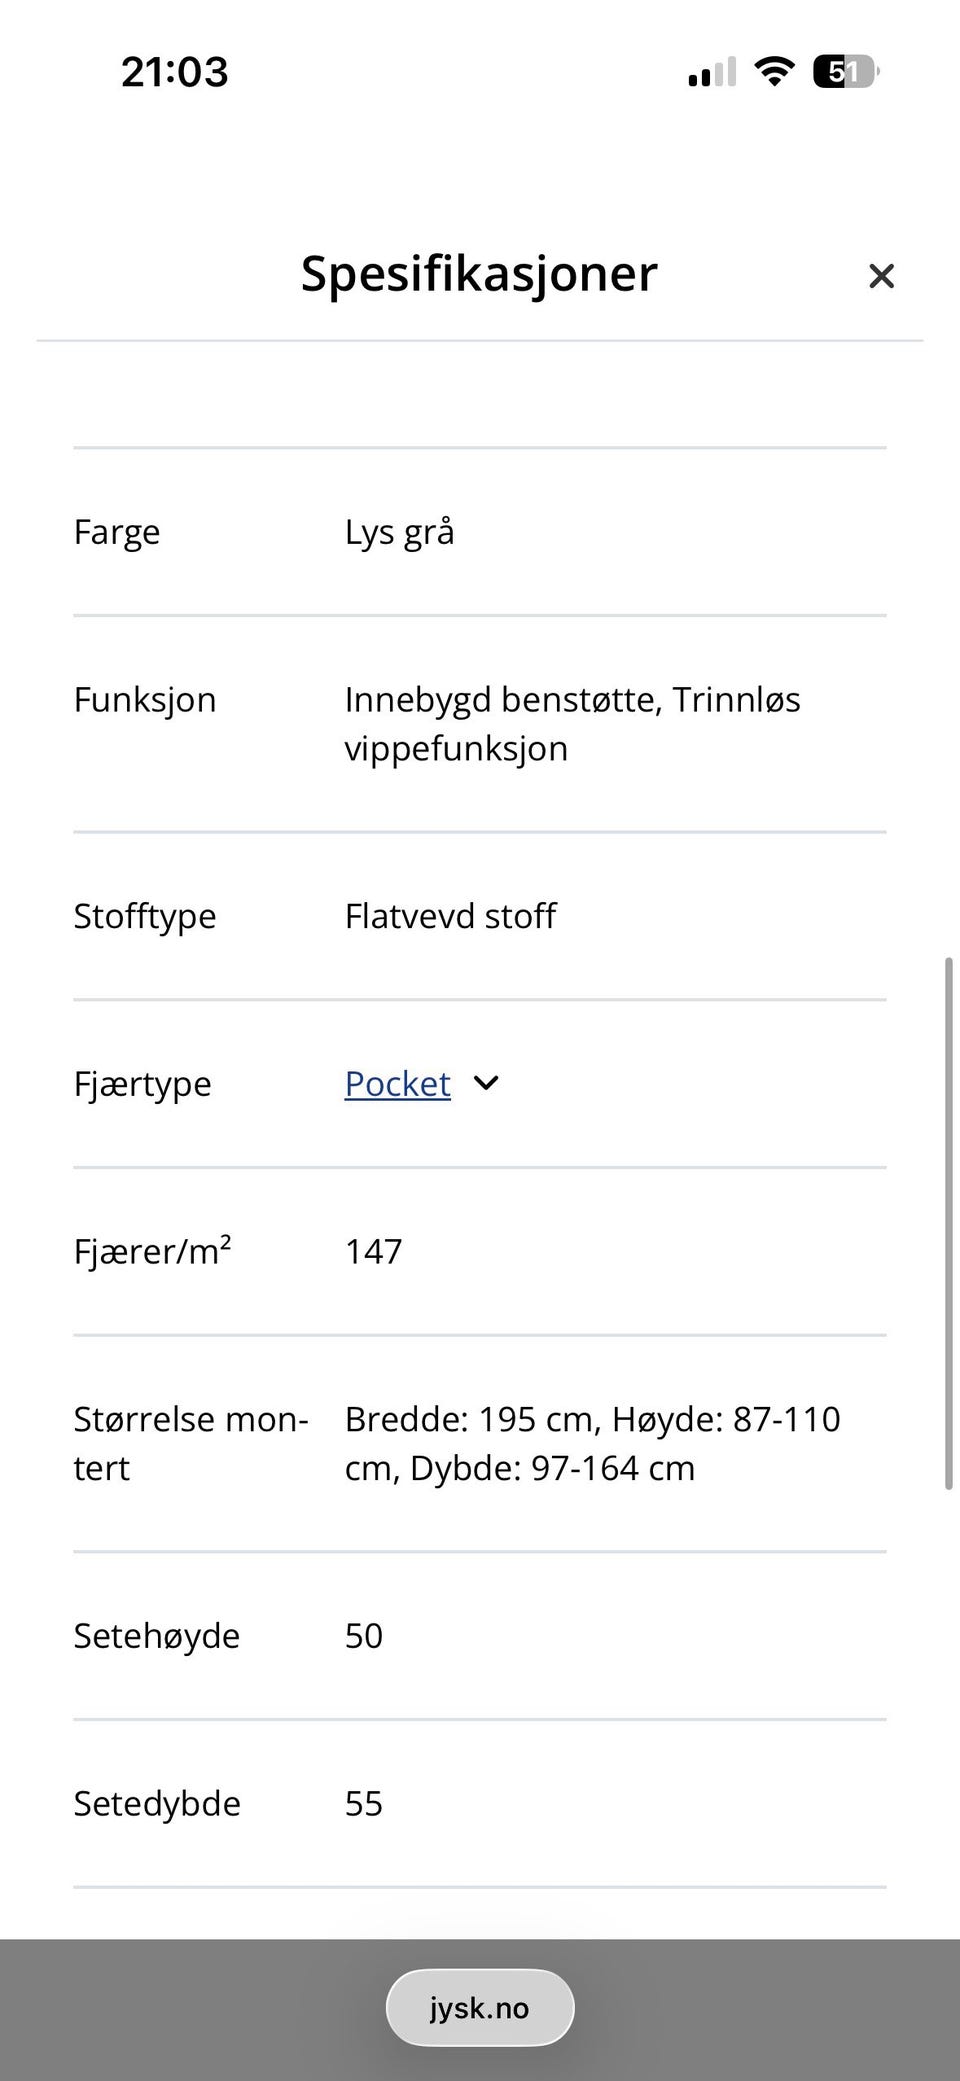Tap the Wi-Fi icon in status bar
This screenshot has height=2081, width=960.
pos(774,72)
